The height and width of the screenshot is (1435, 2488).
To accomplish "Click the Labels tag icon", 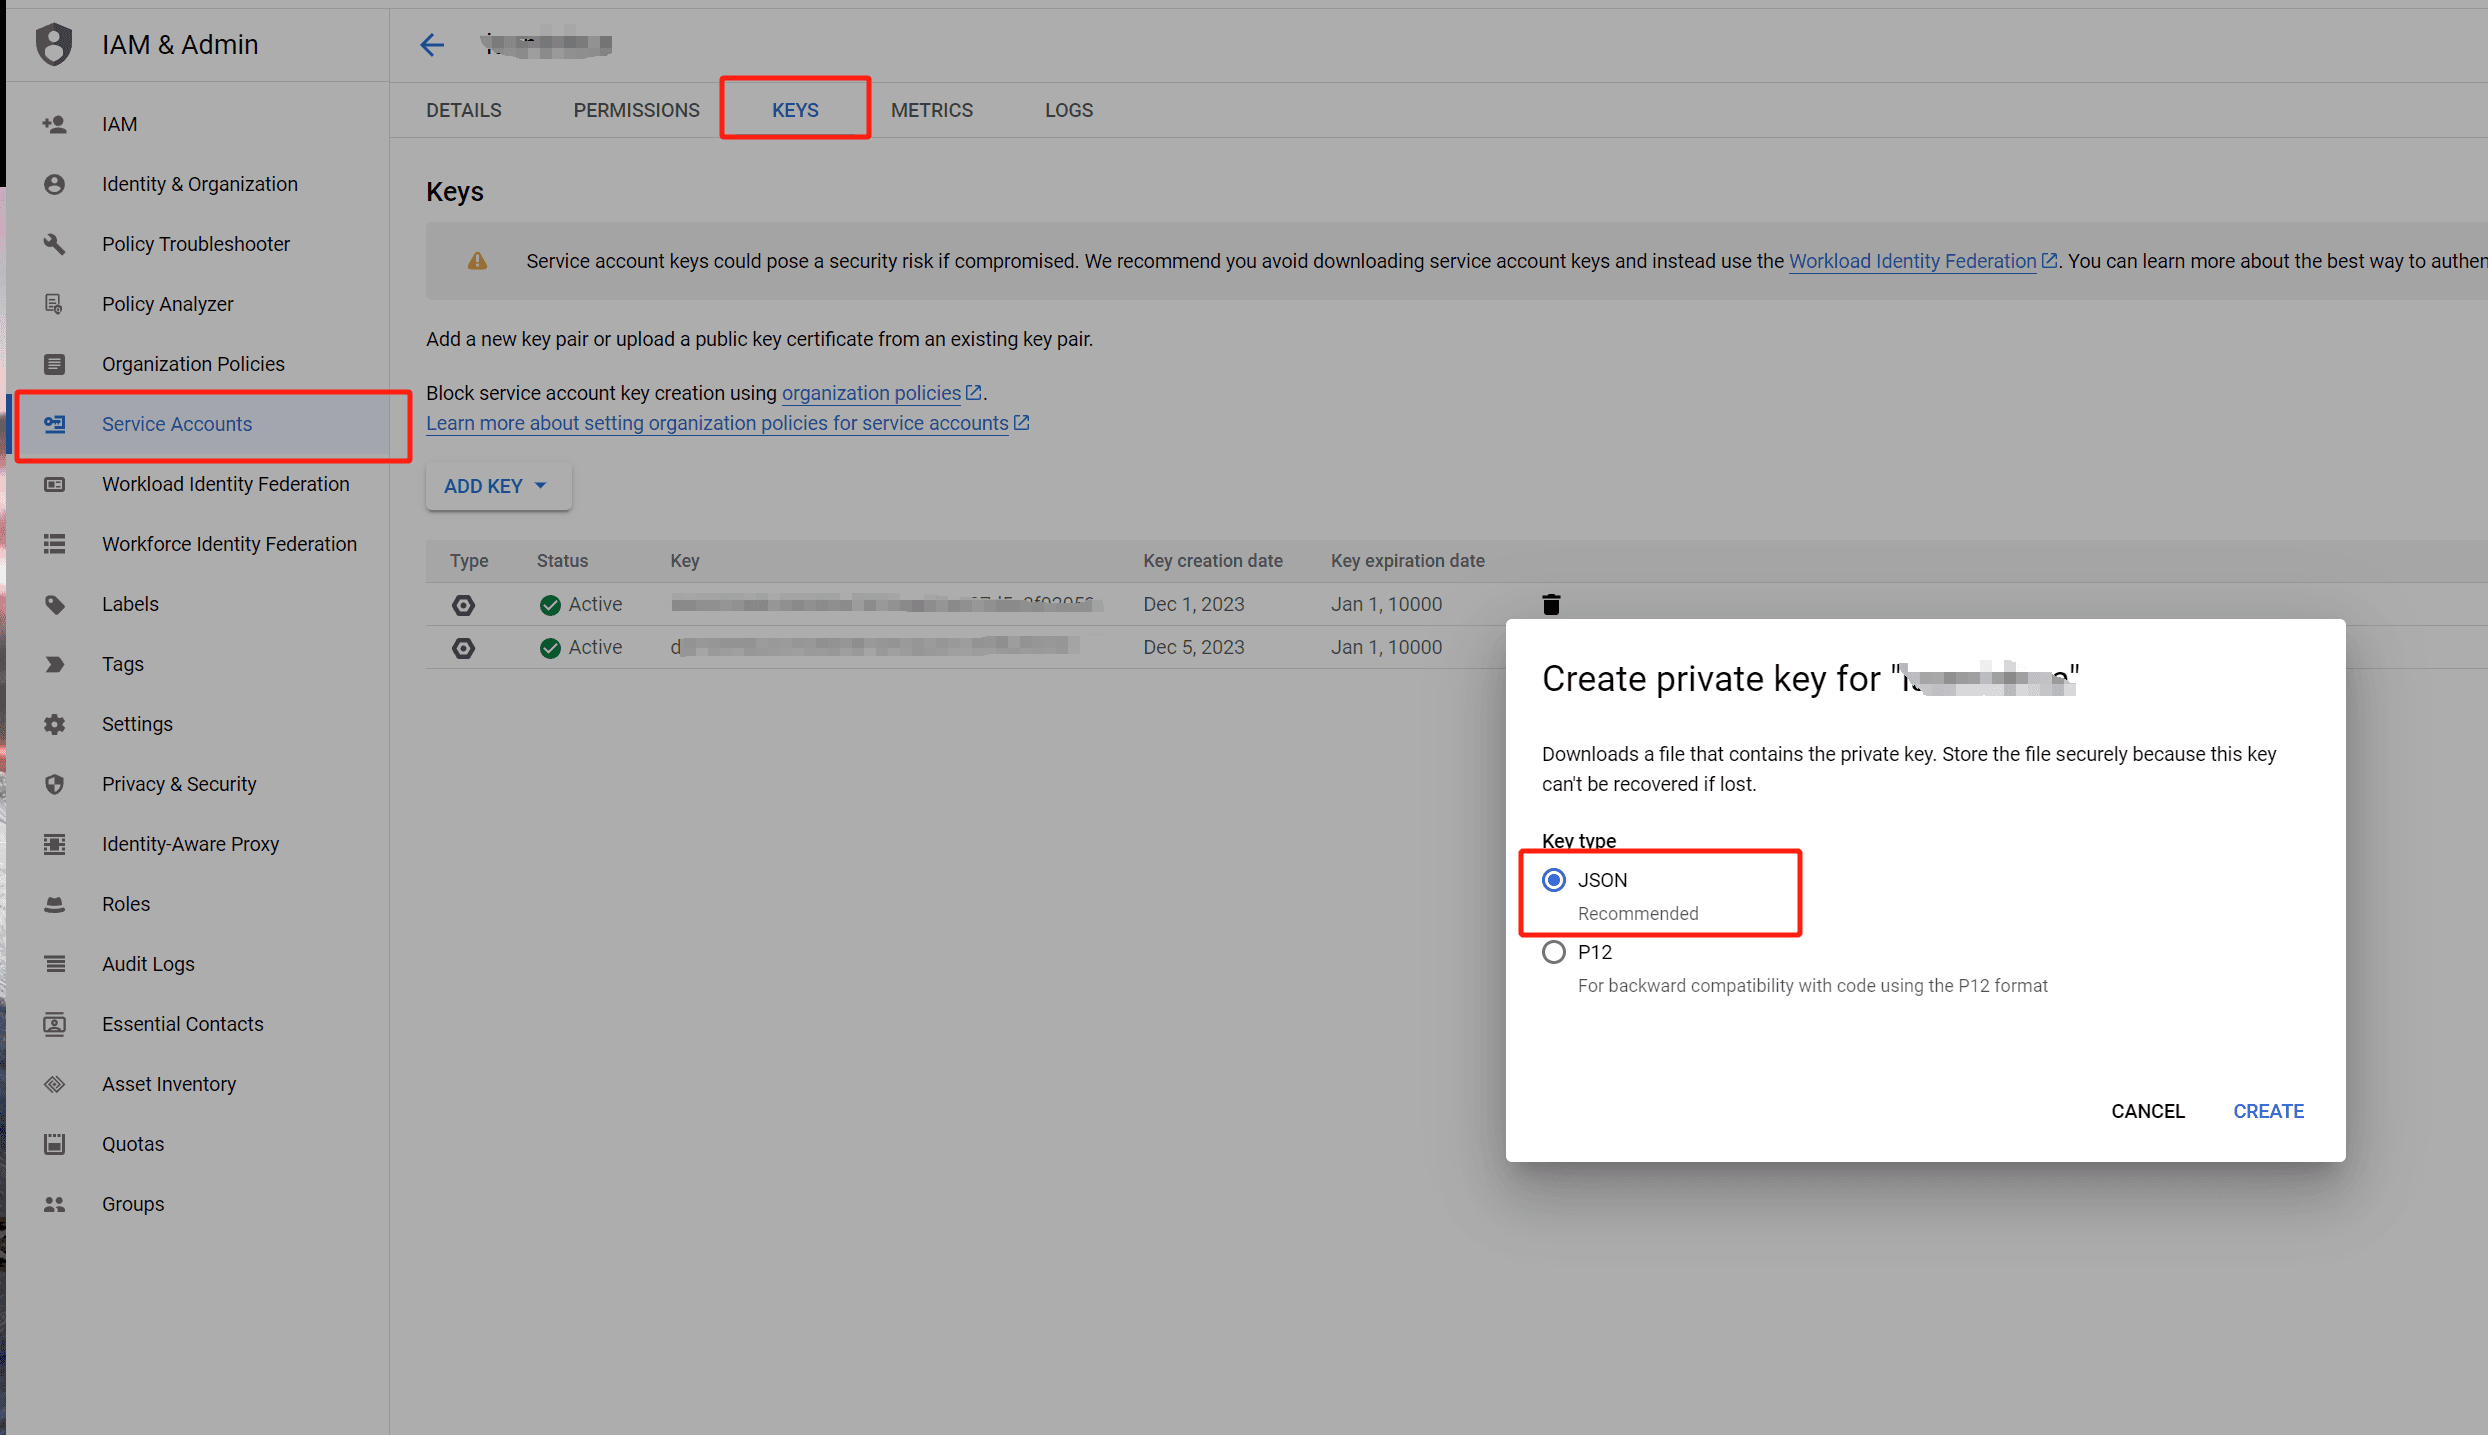I will coord(55,604).
